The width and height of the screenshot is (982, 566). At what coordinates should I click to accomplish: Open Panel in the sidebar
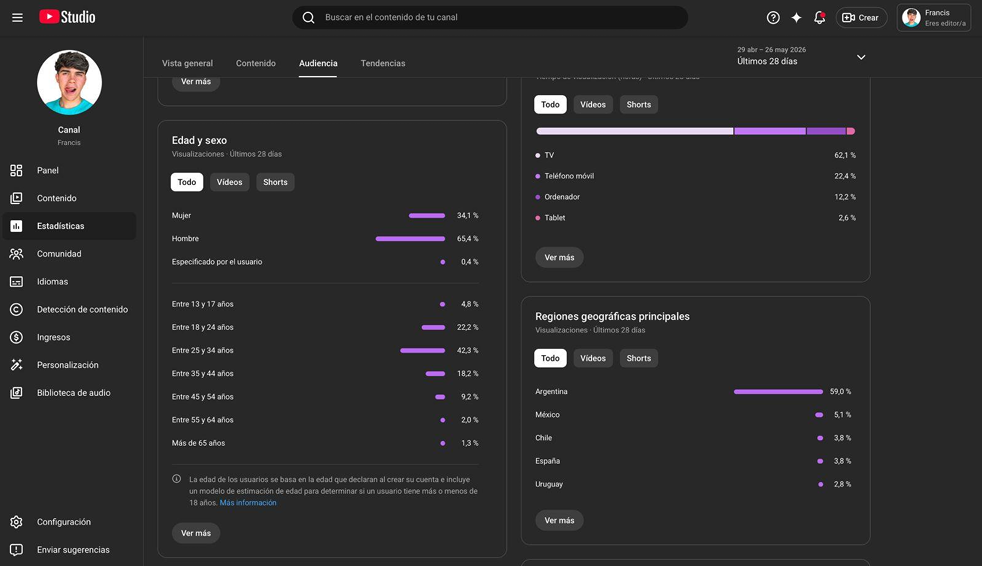pos(69,170)
